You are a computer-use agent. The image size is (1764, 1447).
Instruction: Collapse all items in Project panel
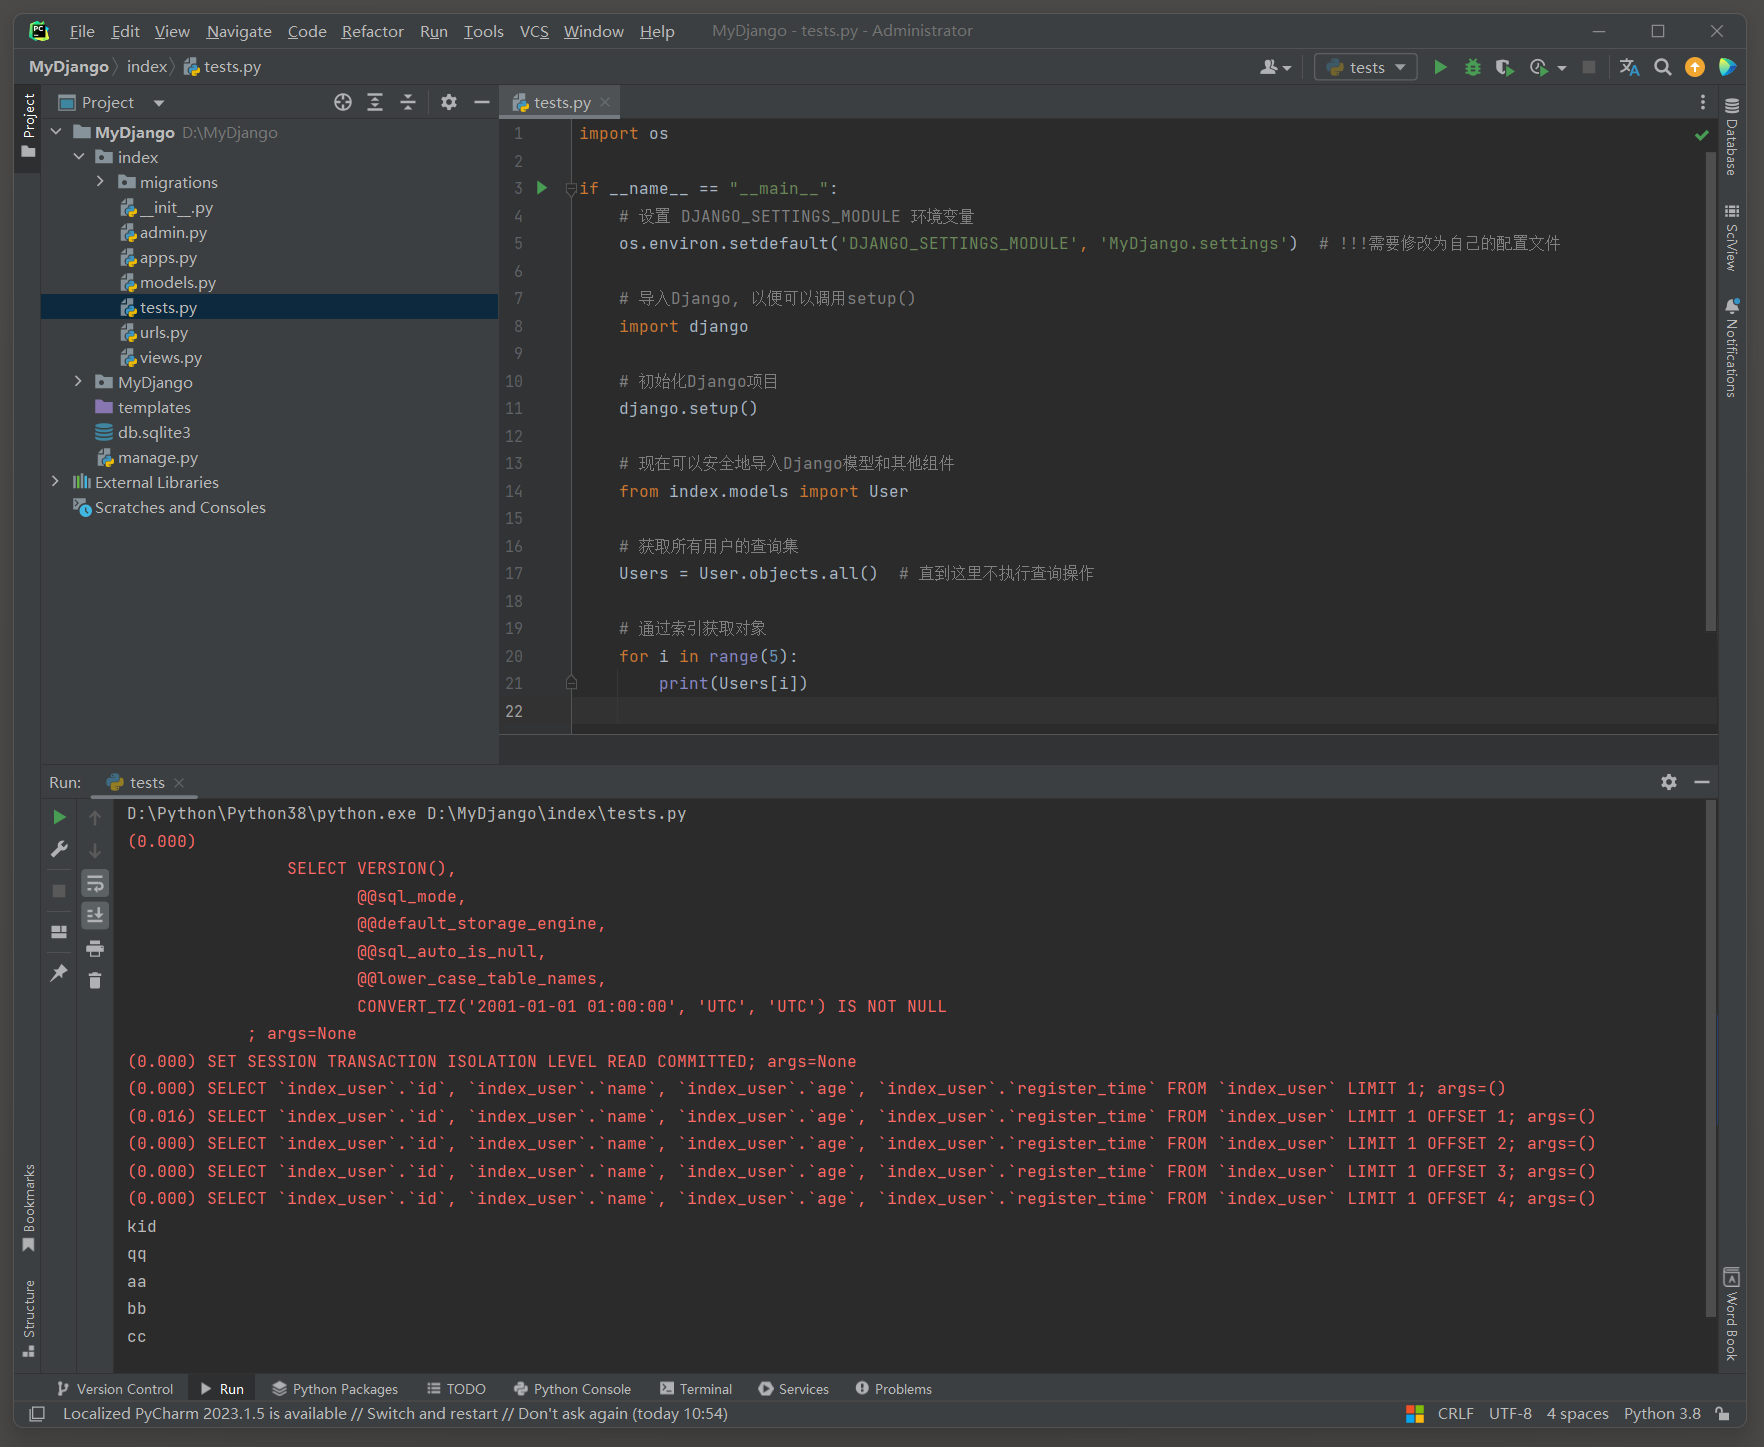(408, 102)
